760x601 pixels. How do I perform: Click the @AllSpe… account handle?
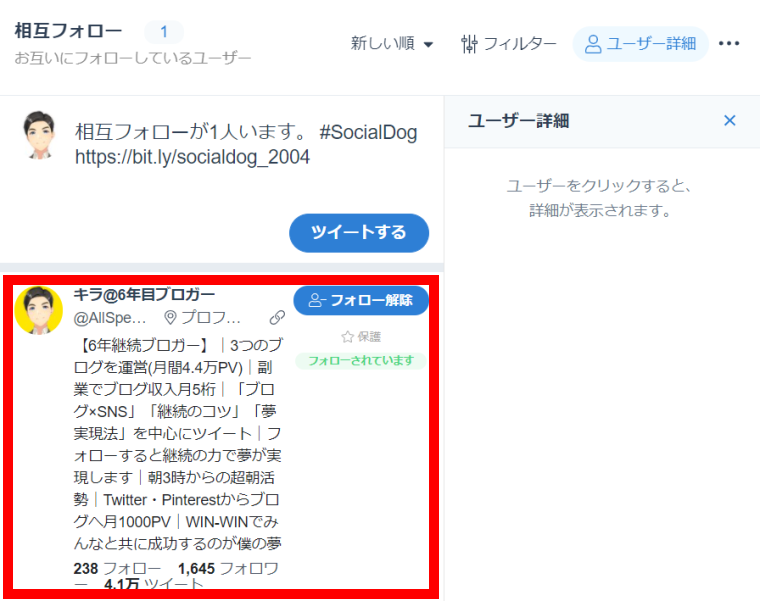click(x=111, y=318)
